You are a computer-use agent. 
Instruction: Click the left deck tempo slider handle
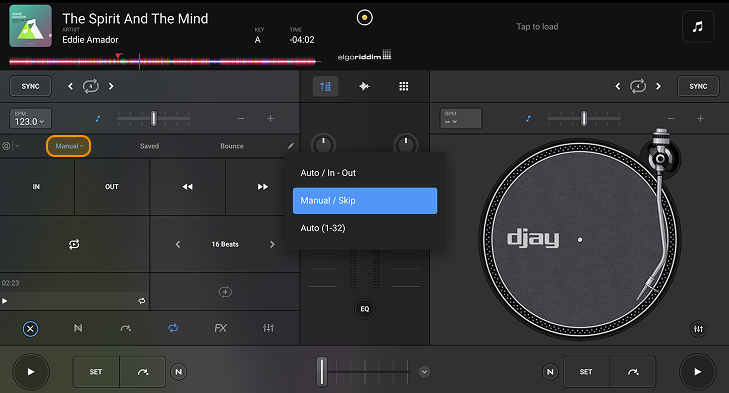click(154, 119)
